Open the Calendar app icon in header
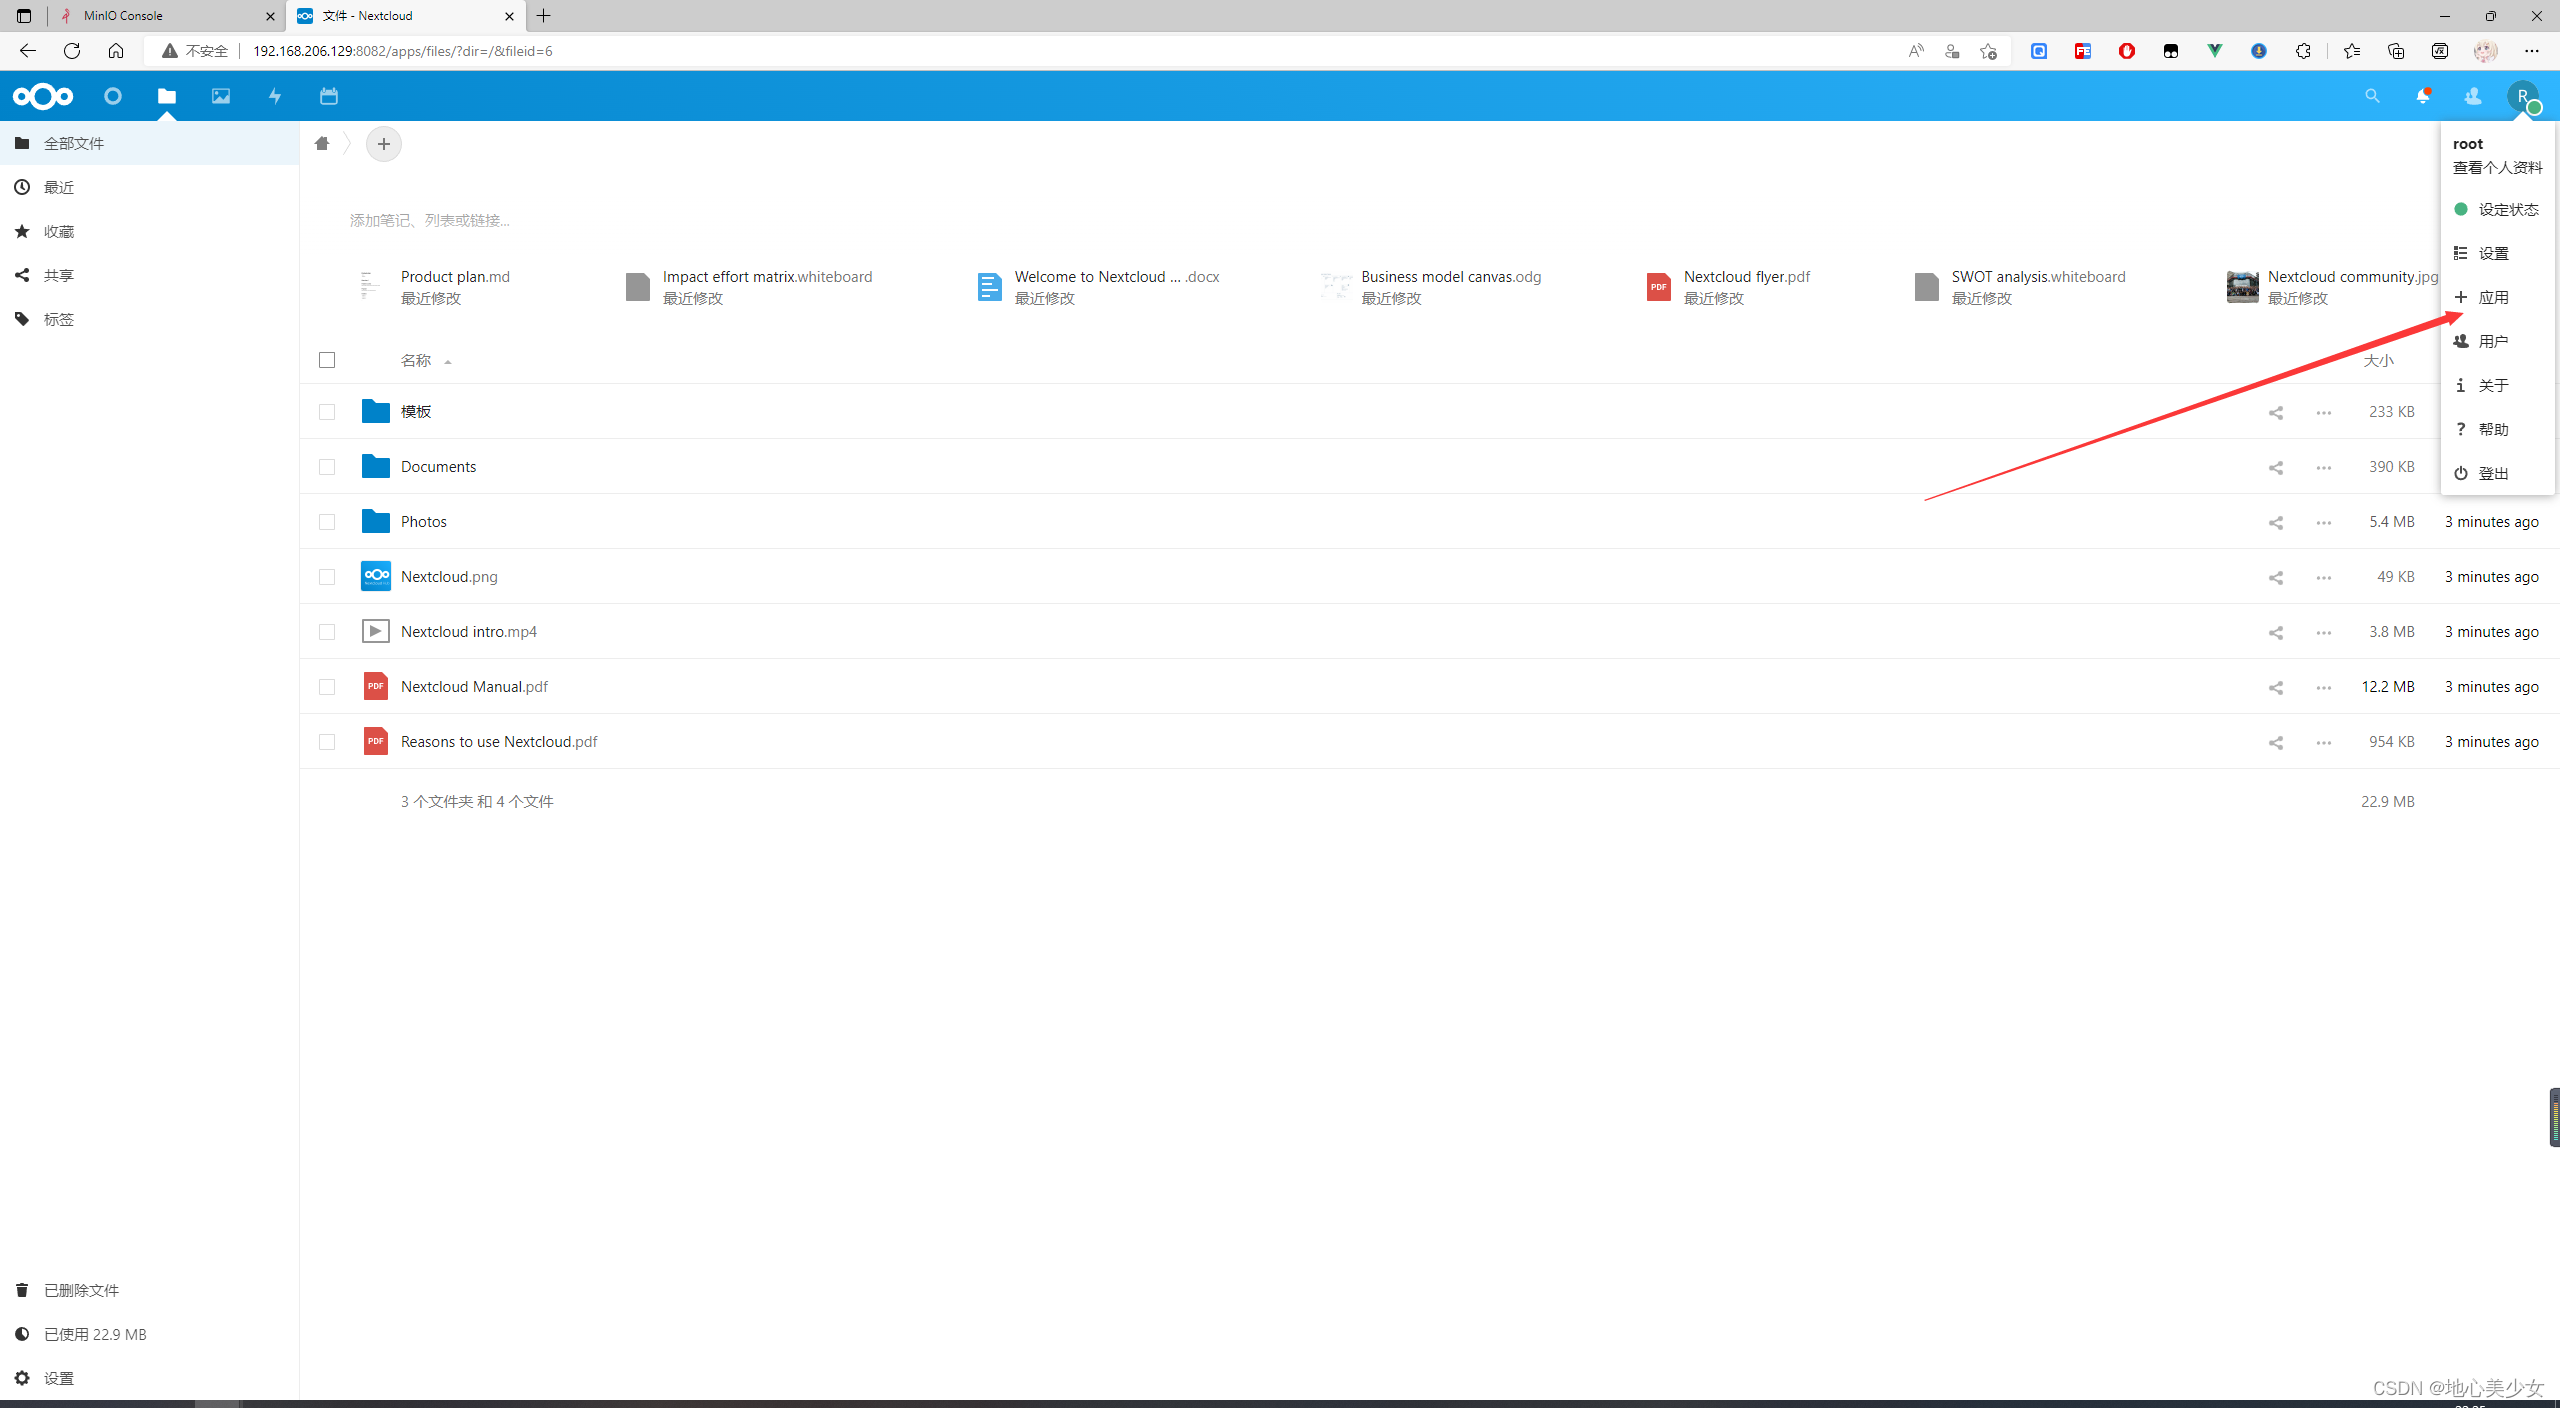 point(329,96)
